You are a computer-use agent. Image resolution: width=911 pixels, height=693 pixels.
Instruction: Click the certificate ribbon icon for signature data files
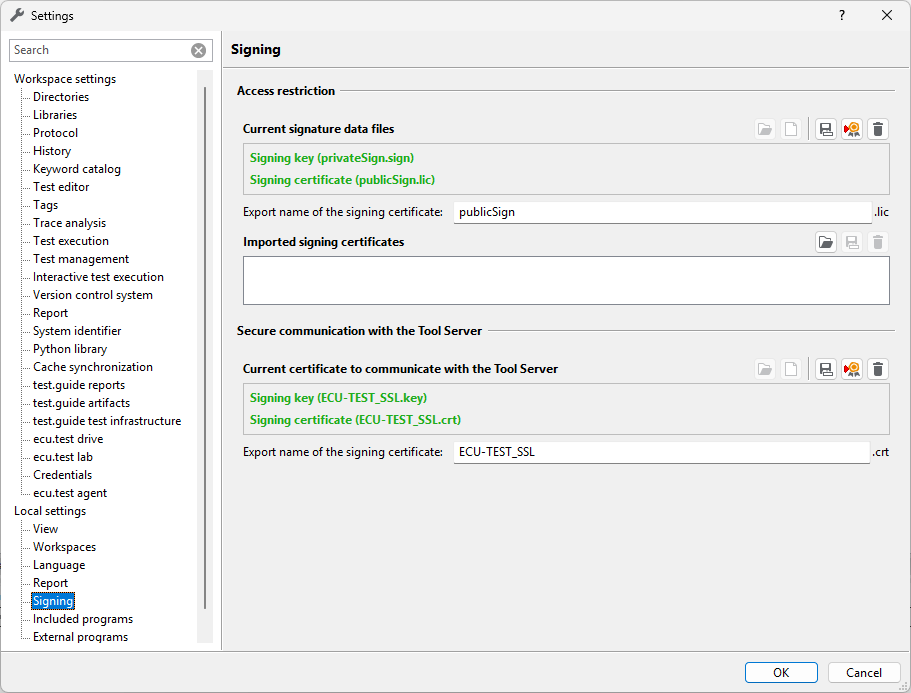tap(852, 129)
